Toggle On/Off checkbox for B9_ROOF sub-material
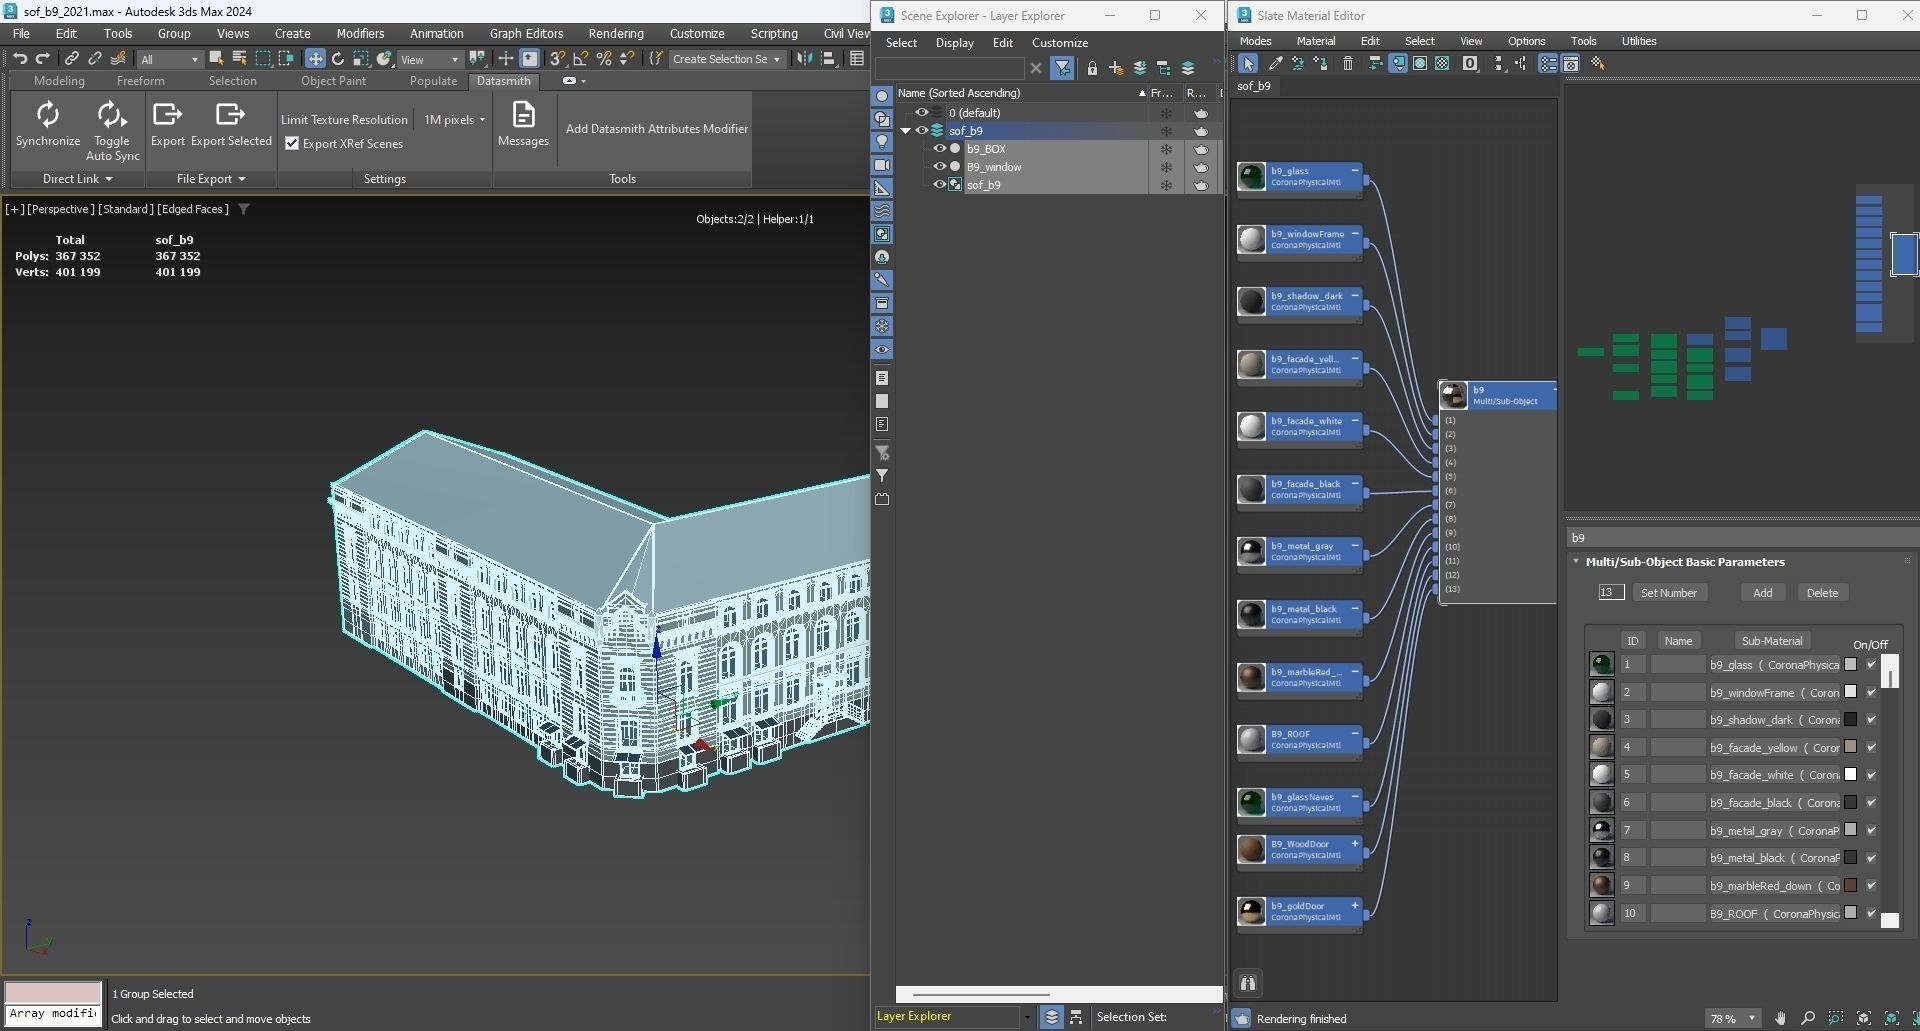The height and width of the screenshot is (1031, 1920). click(x=1871, y=912)
